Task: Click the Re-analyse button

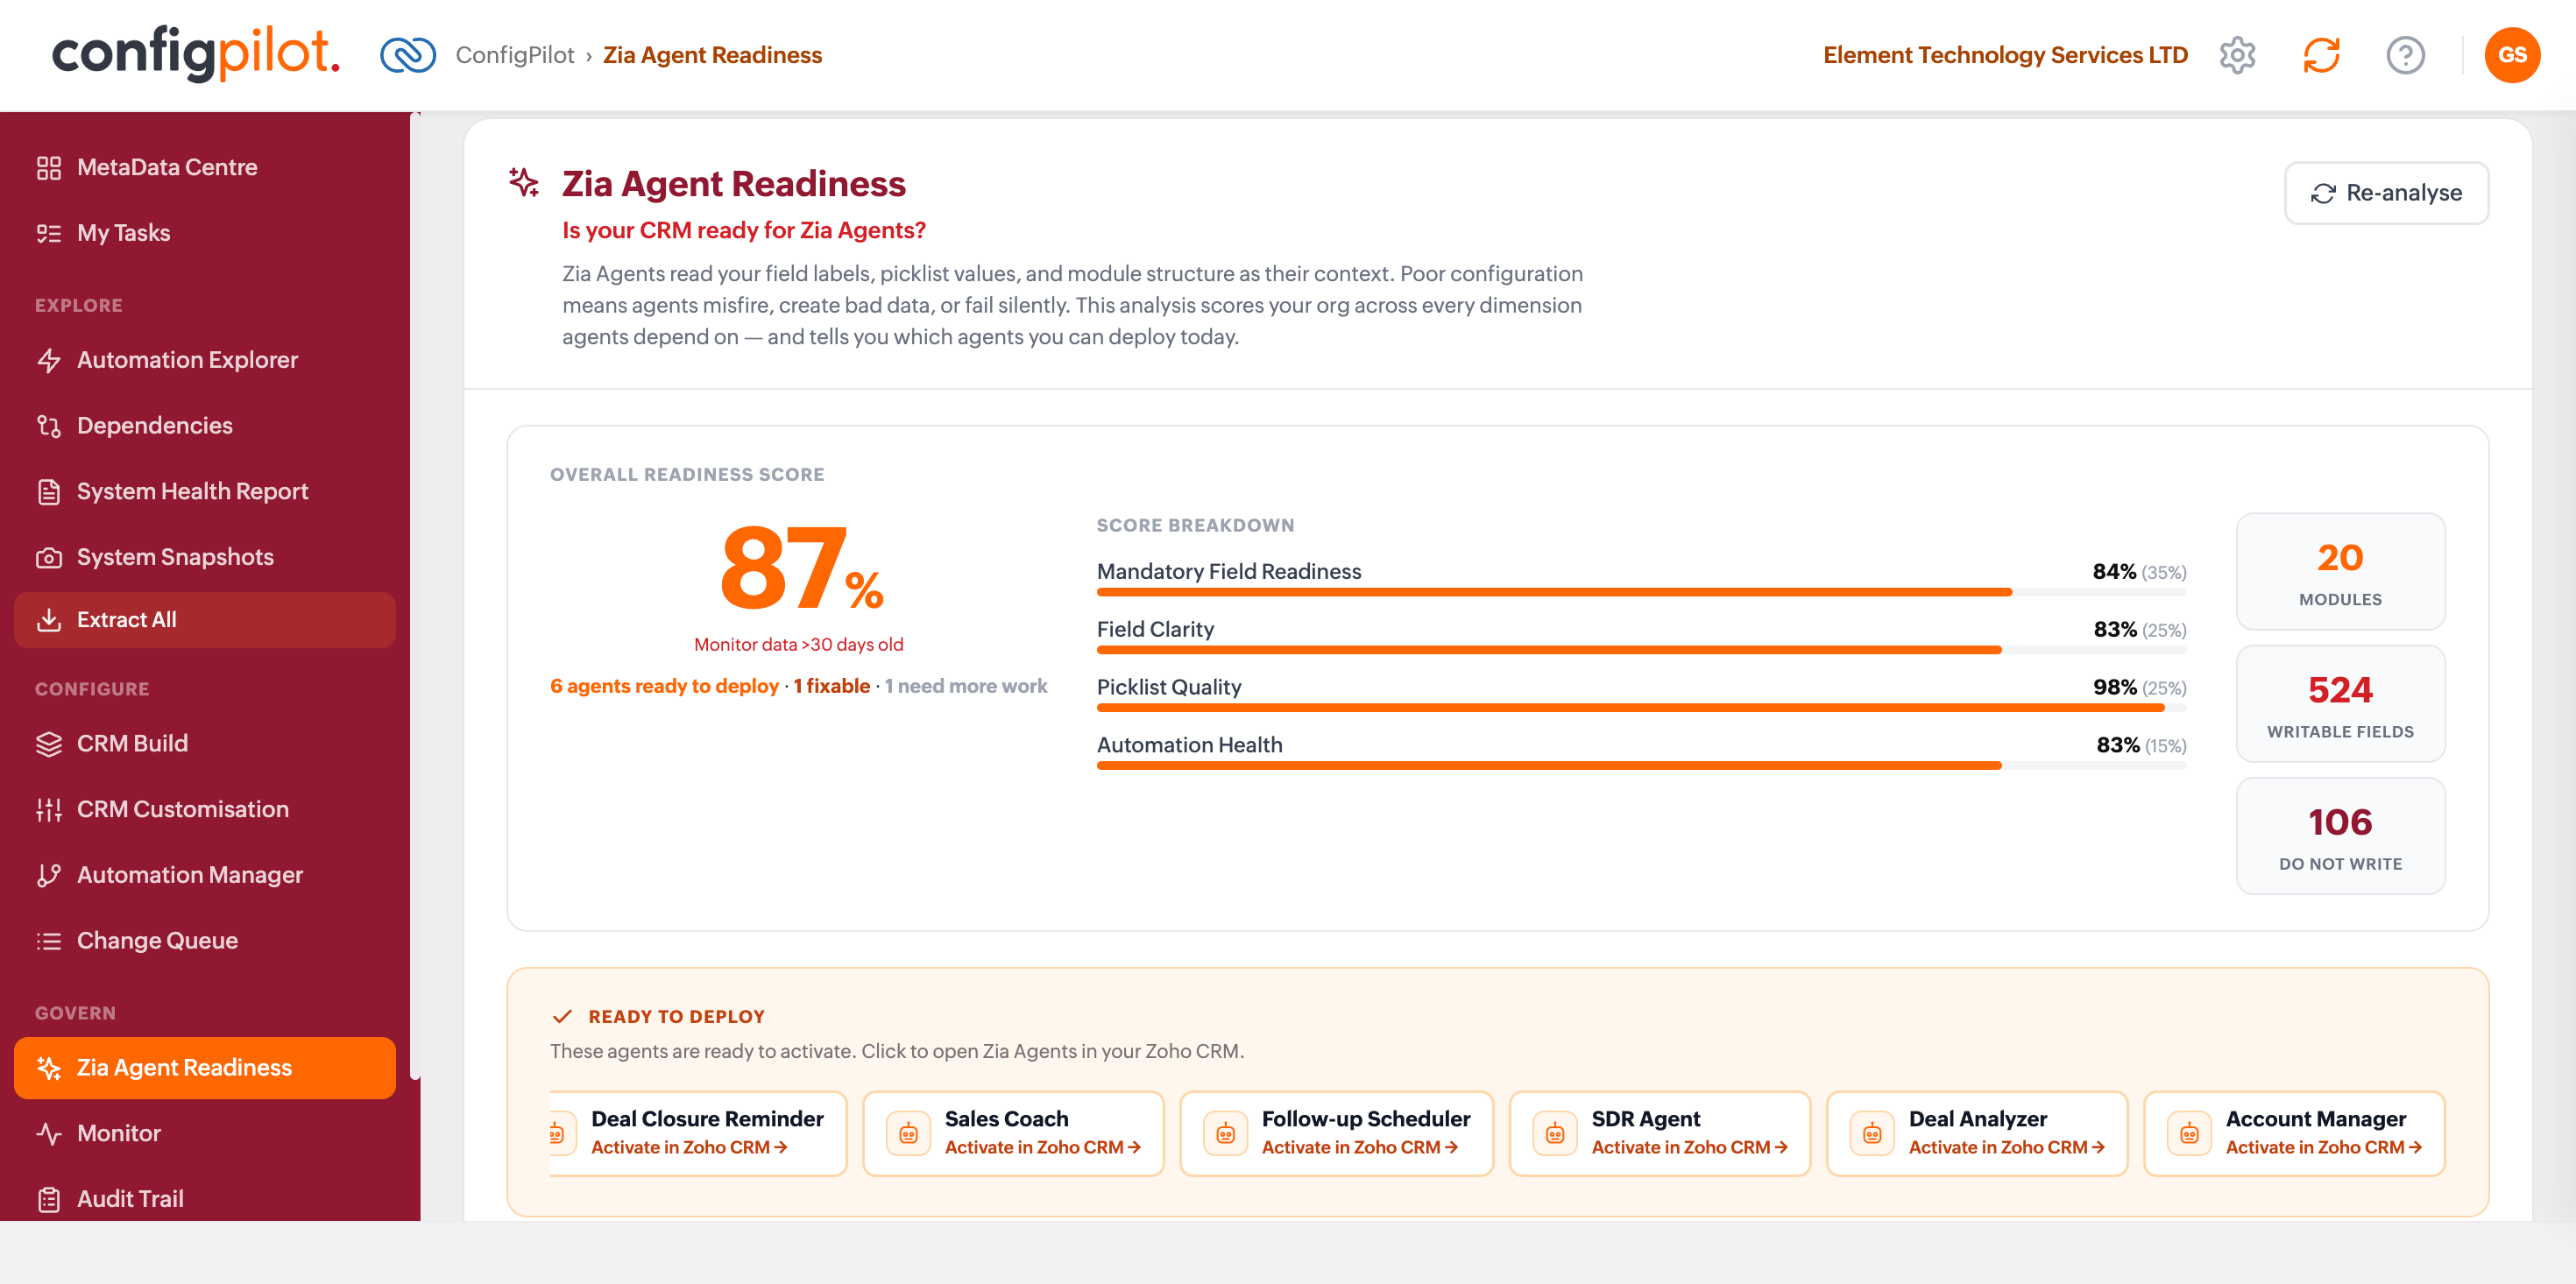Action: pyautogui.click(x=2386, y=193)
